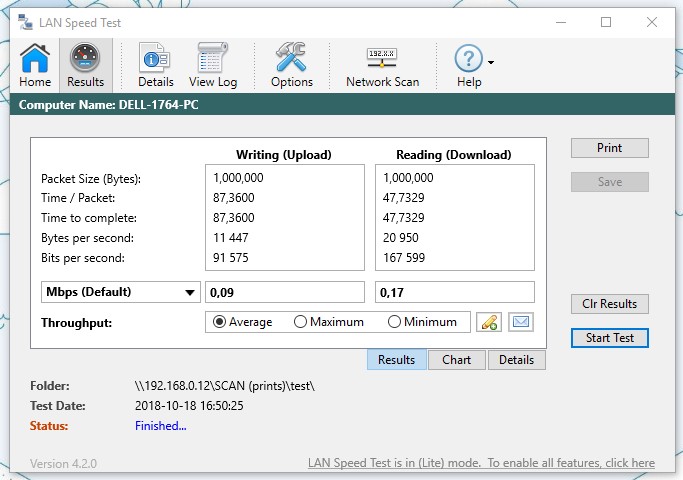This screenshot has height=480, width=683.
Task: Select the Minimum throughput radio button
Action: (x=394, y=322)
